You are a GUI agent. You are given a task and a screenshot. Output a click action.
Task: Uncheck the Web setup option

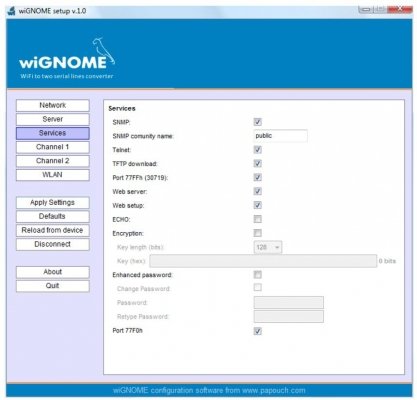[x=258, y=205]
